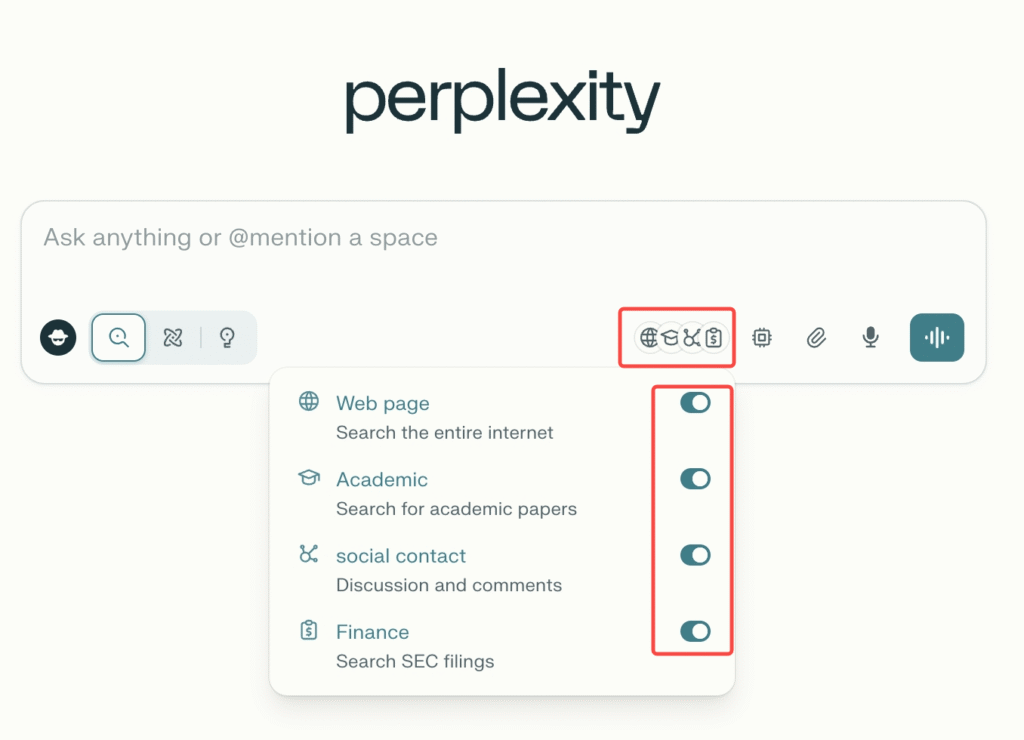1024x740 pixels.
Task: Choose the social contact menu entry
Action: click(x=401, y=556)
